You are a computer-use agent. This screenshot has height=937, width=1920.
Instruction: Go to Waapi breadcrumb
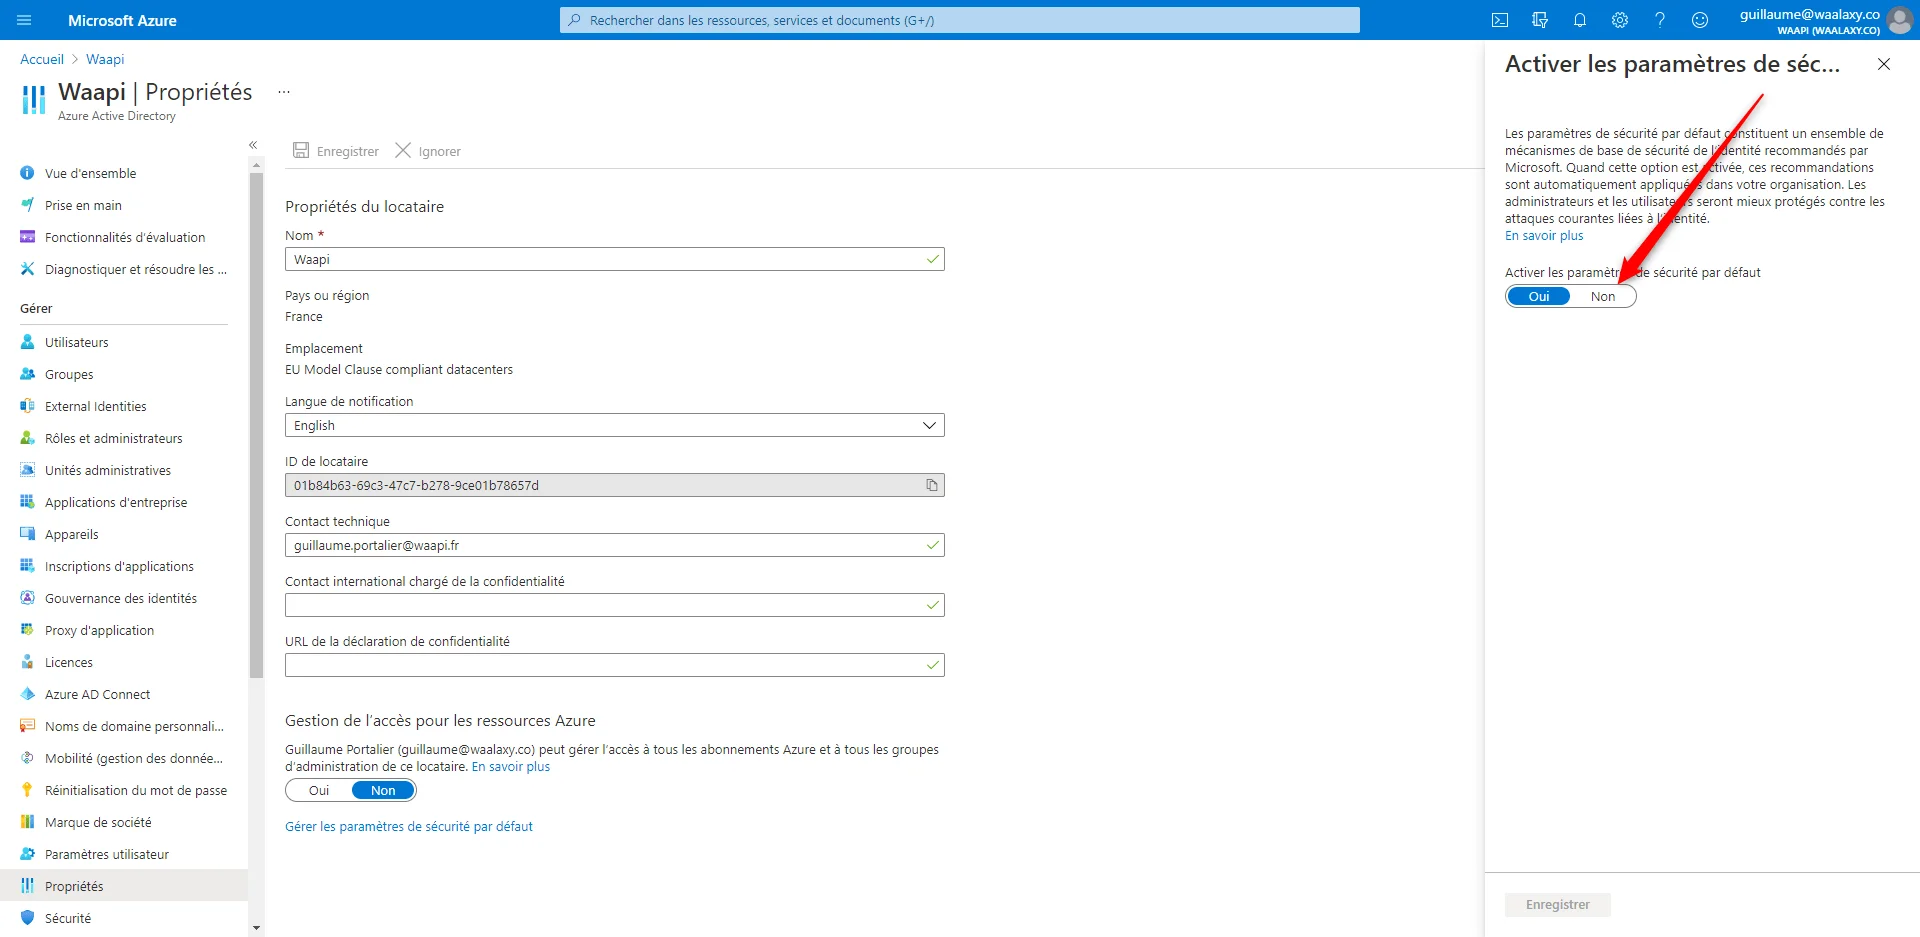(x=105, y=59)
